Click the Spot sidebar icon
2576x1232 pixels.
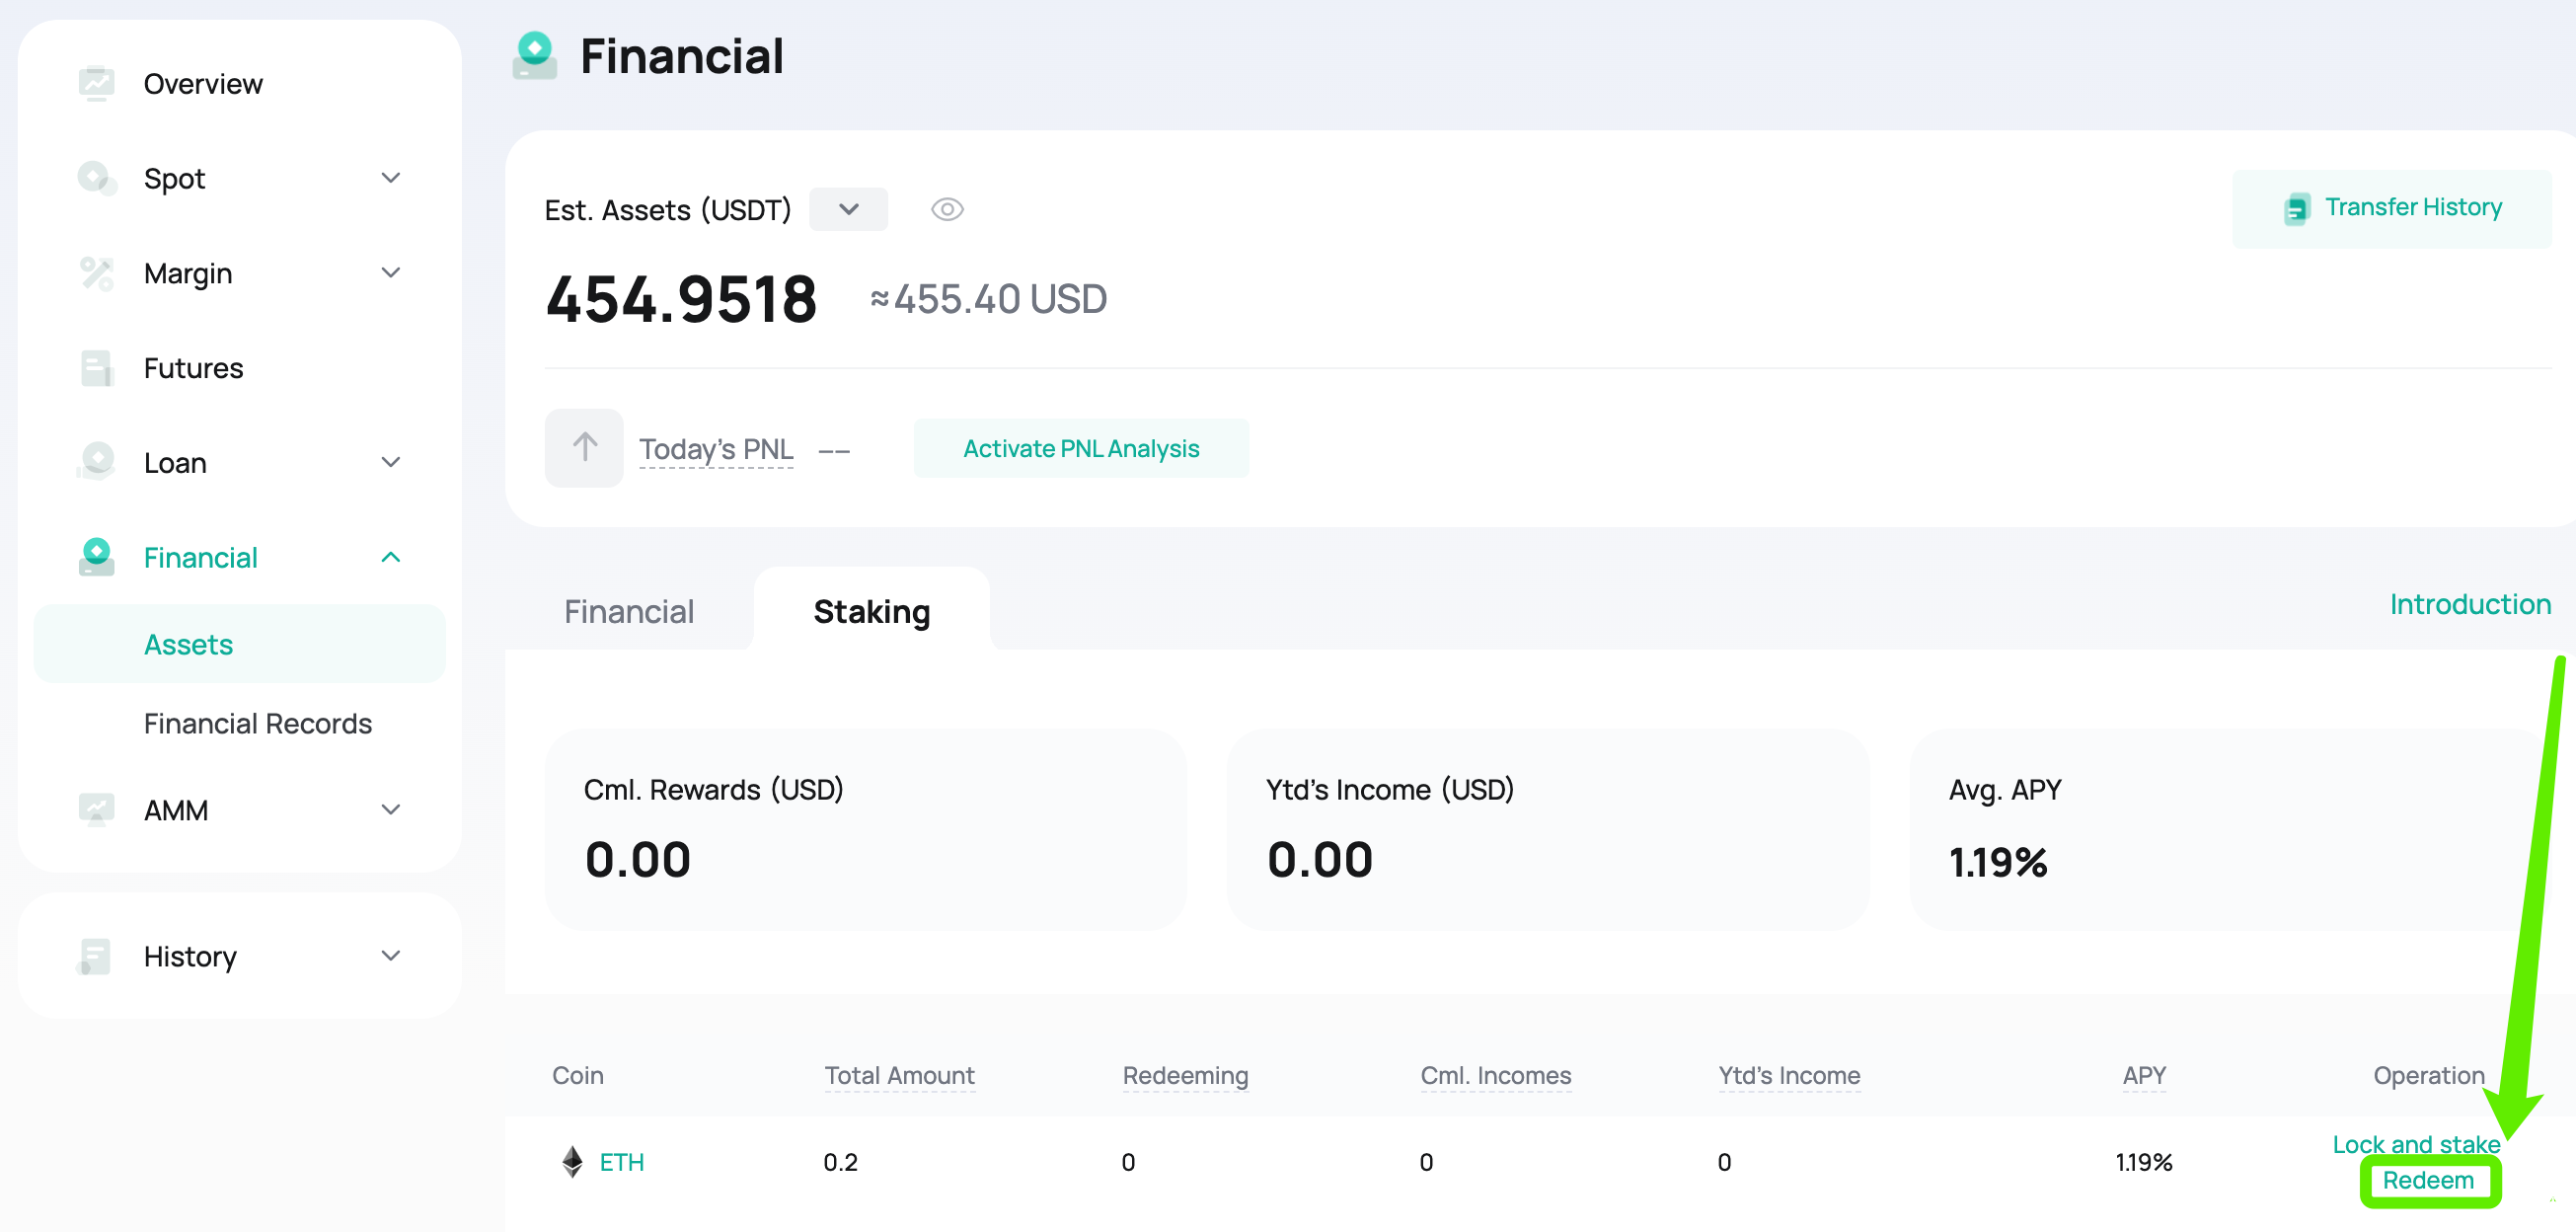96,178
